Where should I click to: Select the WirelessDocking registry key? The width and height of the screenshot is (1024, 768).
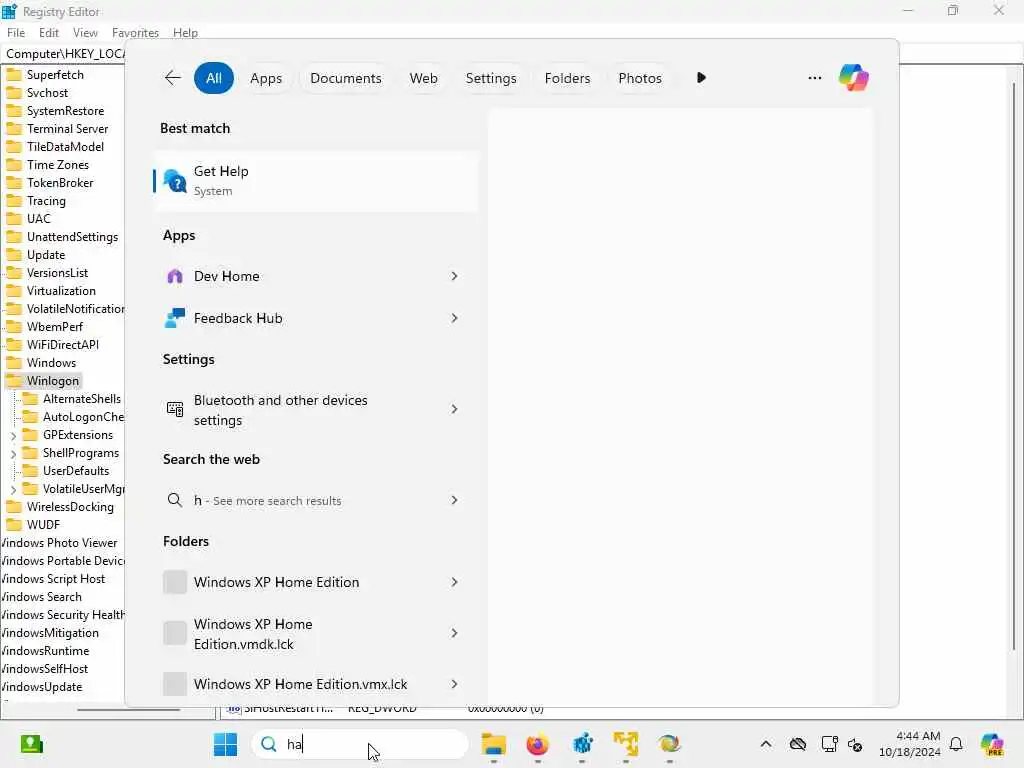(70, 507)
